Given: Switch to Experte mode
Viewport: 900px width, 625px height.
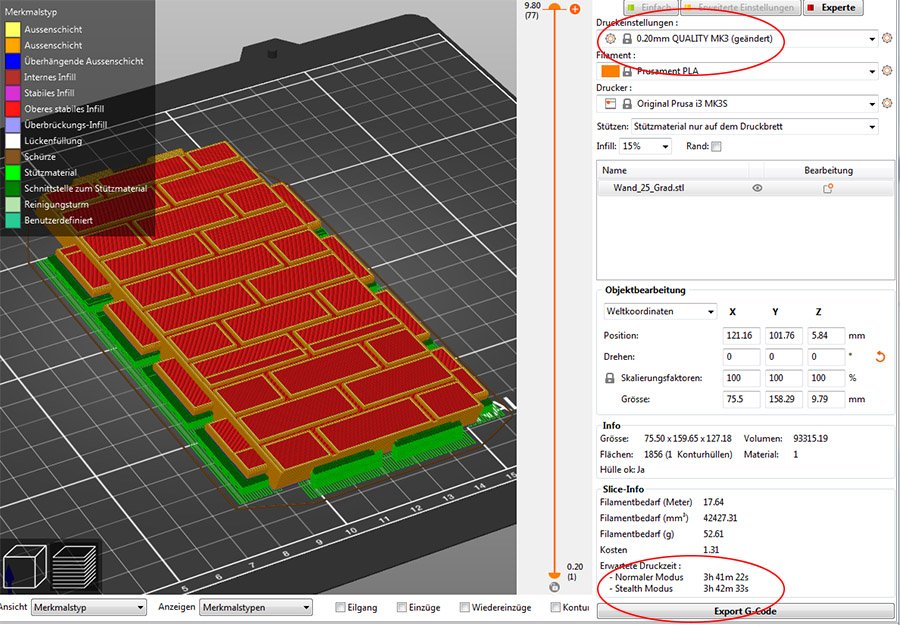Looking at the screenshot, I should pyautogui.click(x=832, y=7).
